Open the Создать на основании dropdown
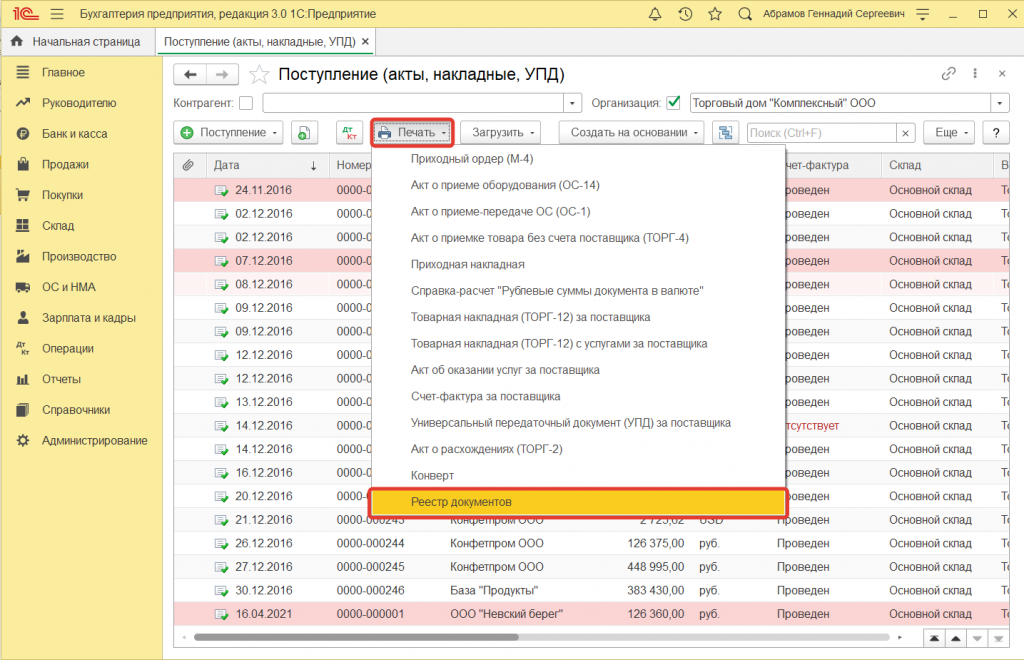1024x660 pixels. pyautogui.click(x=631, y=133)
